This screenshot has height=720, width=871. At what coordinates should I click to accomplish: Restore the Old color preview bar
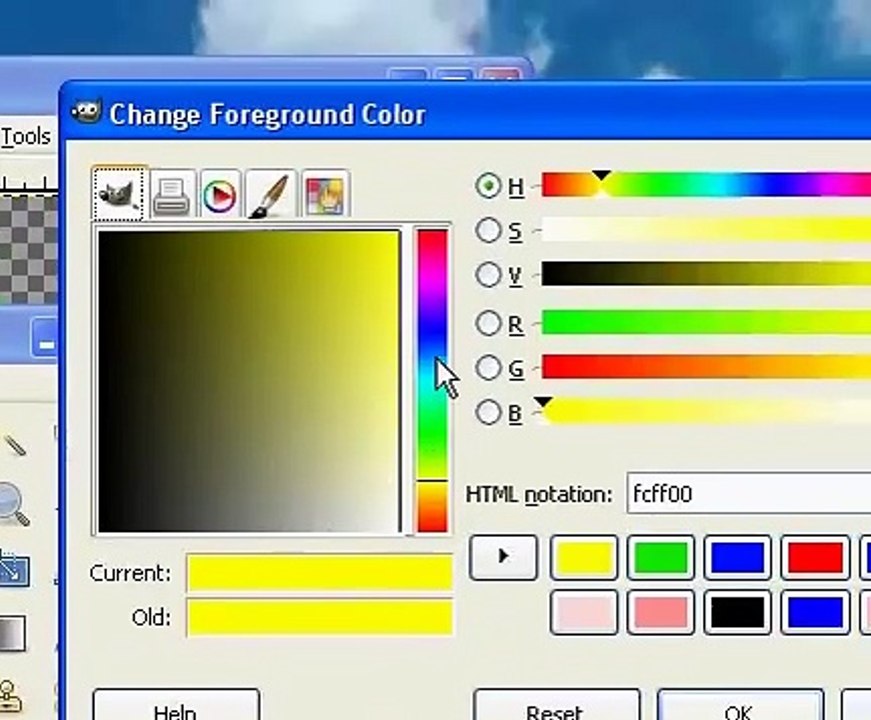320,617
